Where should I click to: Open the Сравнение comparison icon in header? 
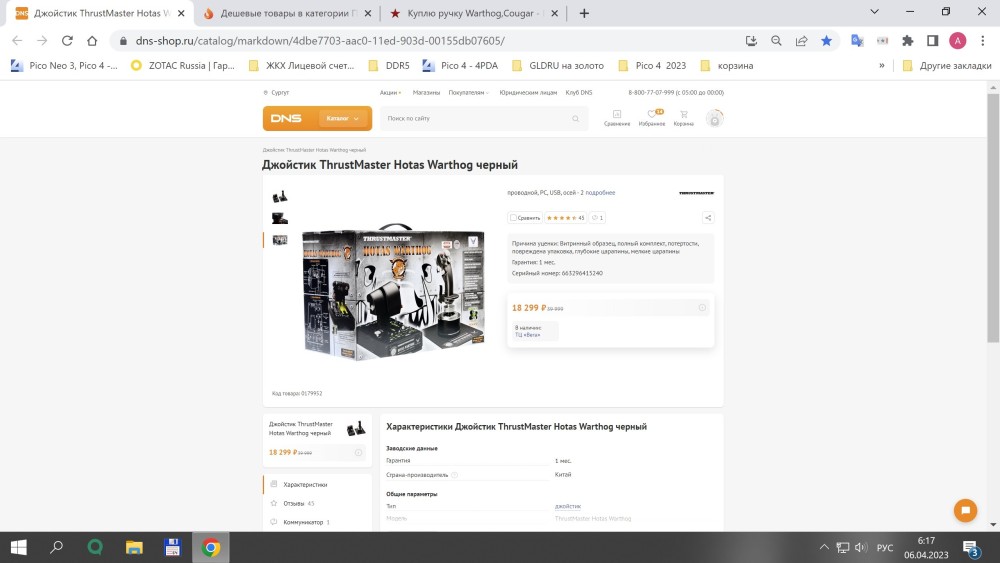pyautogui.click(x=617, y=118)
